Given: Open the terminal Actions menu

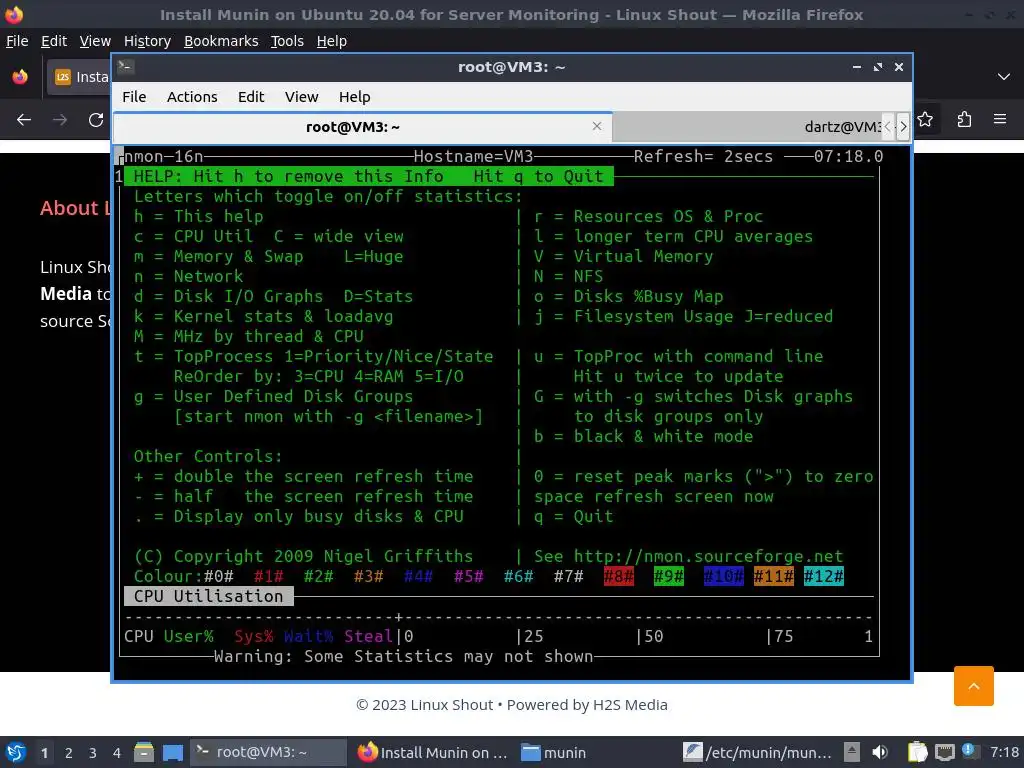Looking at the screenshot, I should pyautogui.click(x=192, y=97).
